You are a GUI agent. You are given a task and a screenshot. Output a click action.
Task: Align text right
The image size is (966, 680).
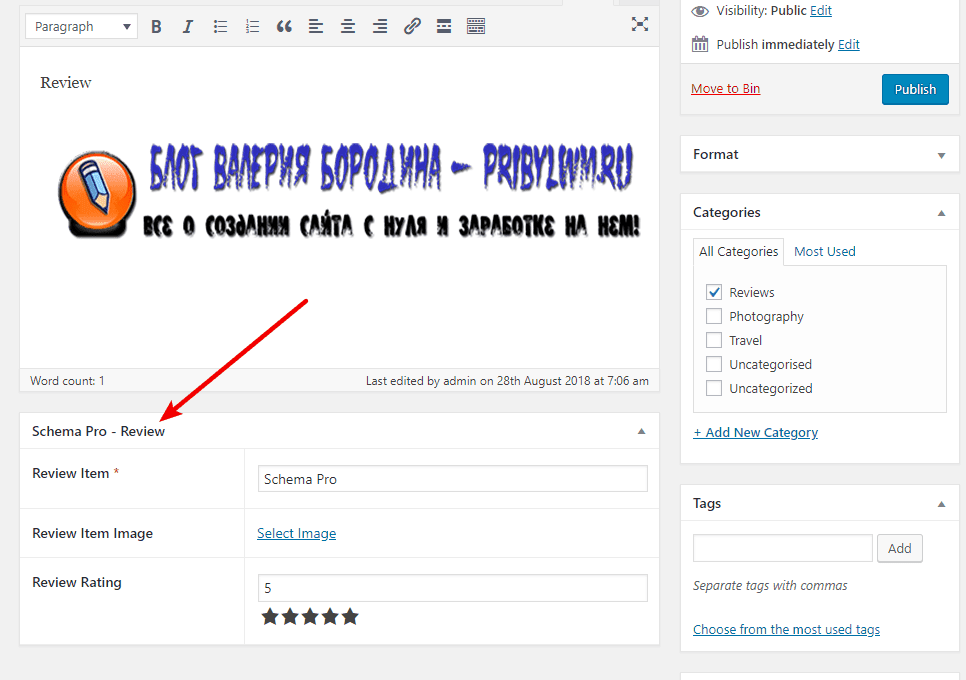(x=380, y=26)
